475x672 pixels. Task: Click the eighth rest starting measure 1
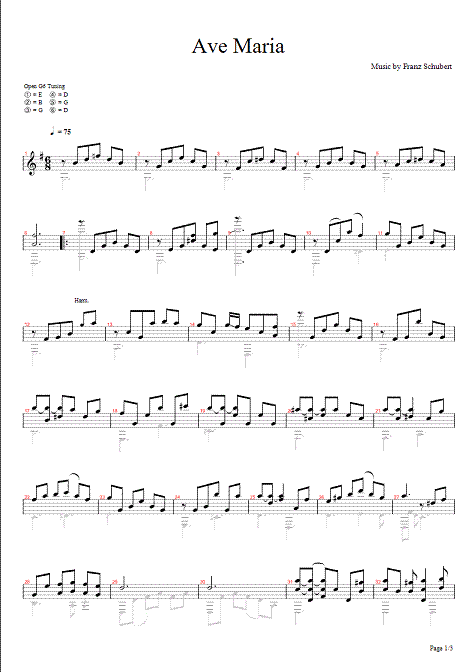point(63,163)
